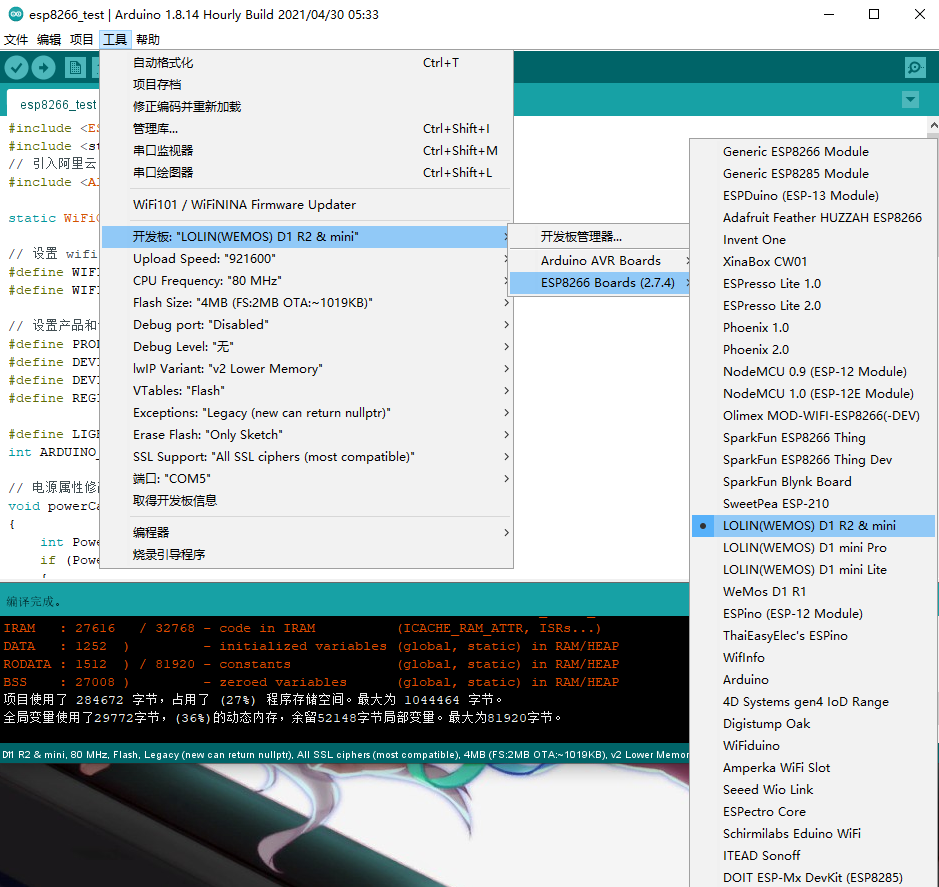Expand the Flash Size submenu

pos(306,302)
